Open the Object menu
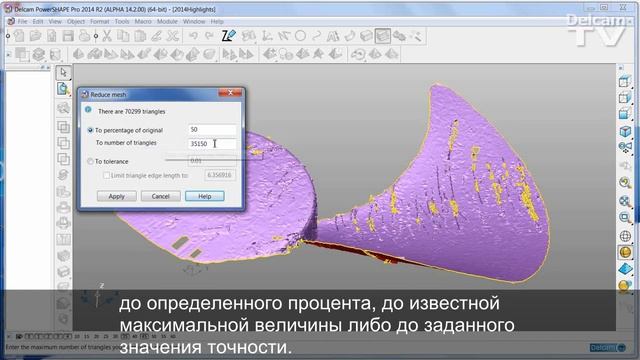The height and width of the screenshot is (360, 640). coord(76,22)
